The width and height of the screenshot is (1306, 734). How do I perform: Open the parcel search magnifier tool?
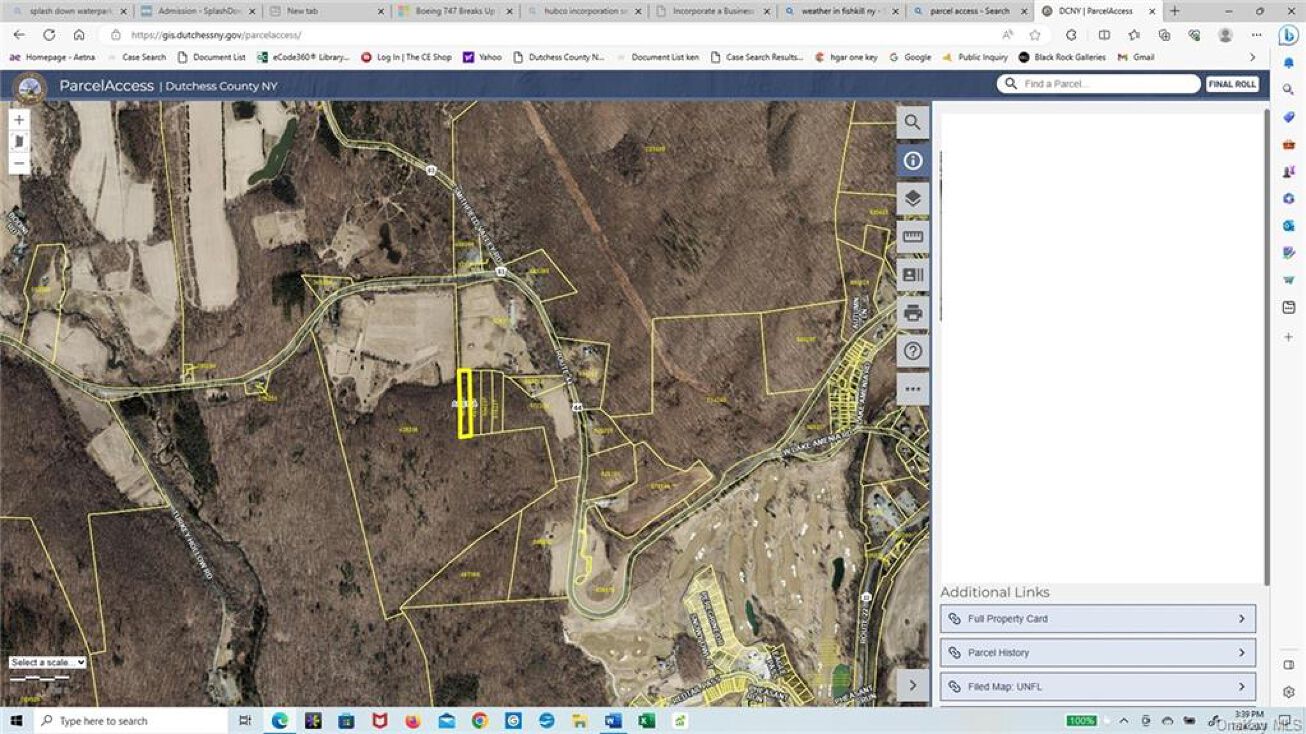[911, 122]
